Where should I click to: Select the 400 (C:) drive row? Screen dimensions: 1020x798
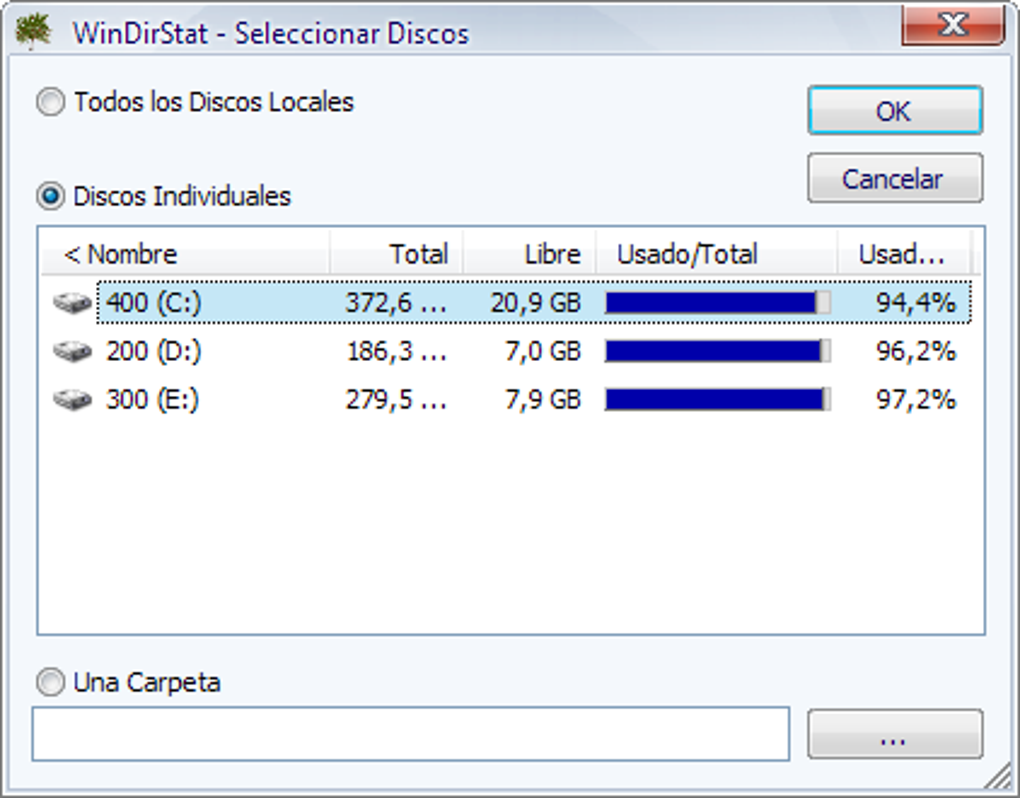[511, 302]
